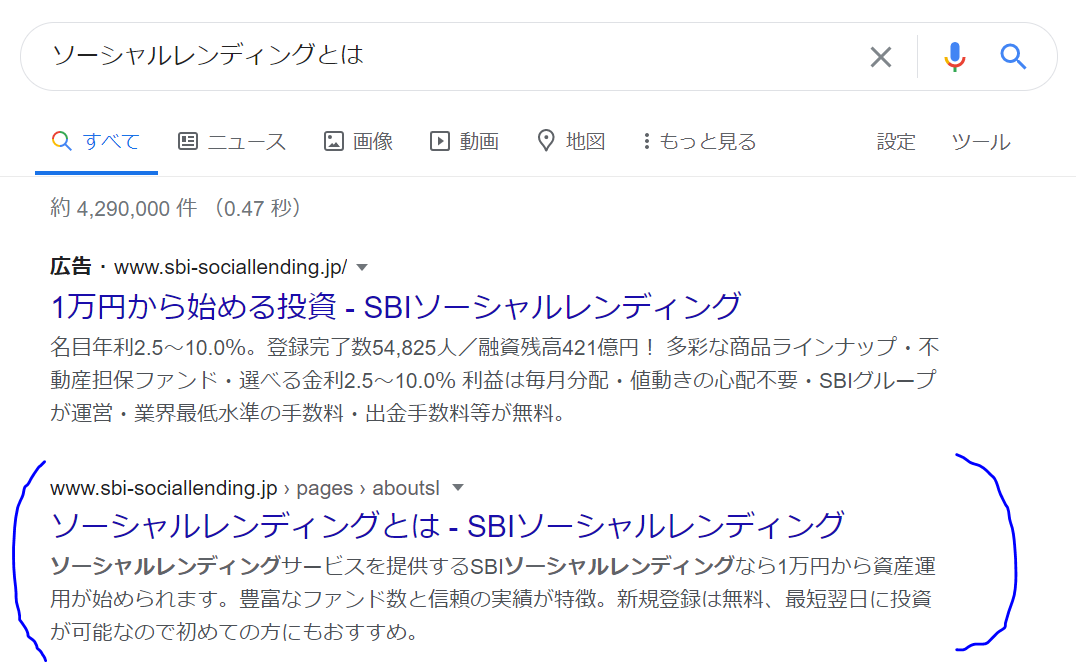Expand the dropdown arrow after aboutsl
The height and width of the screenshot is (669, 1076).
click(458, 488)
